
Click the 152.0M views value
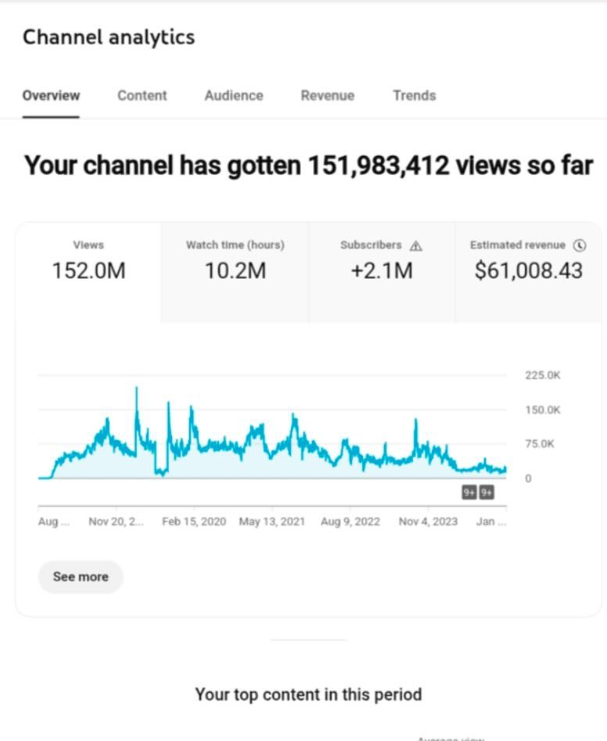(x=88, y=271)
